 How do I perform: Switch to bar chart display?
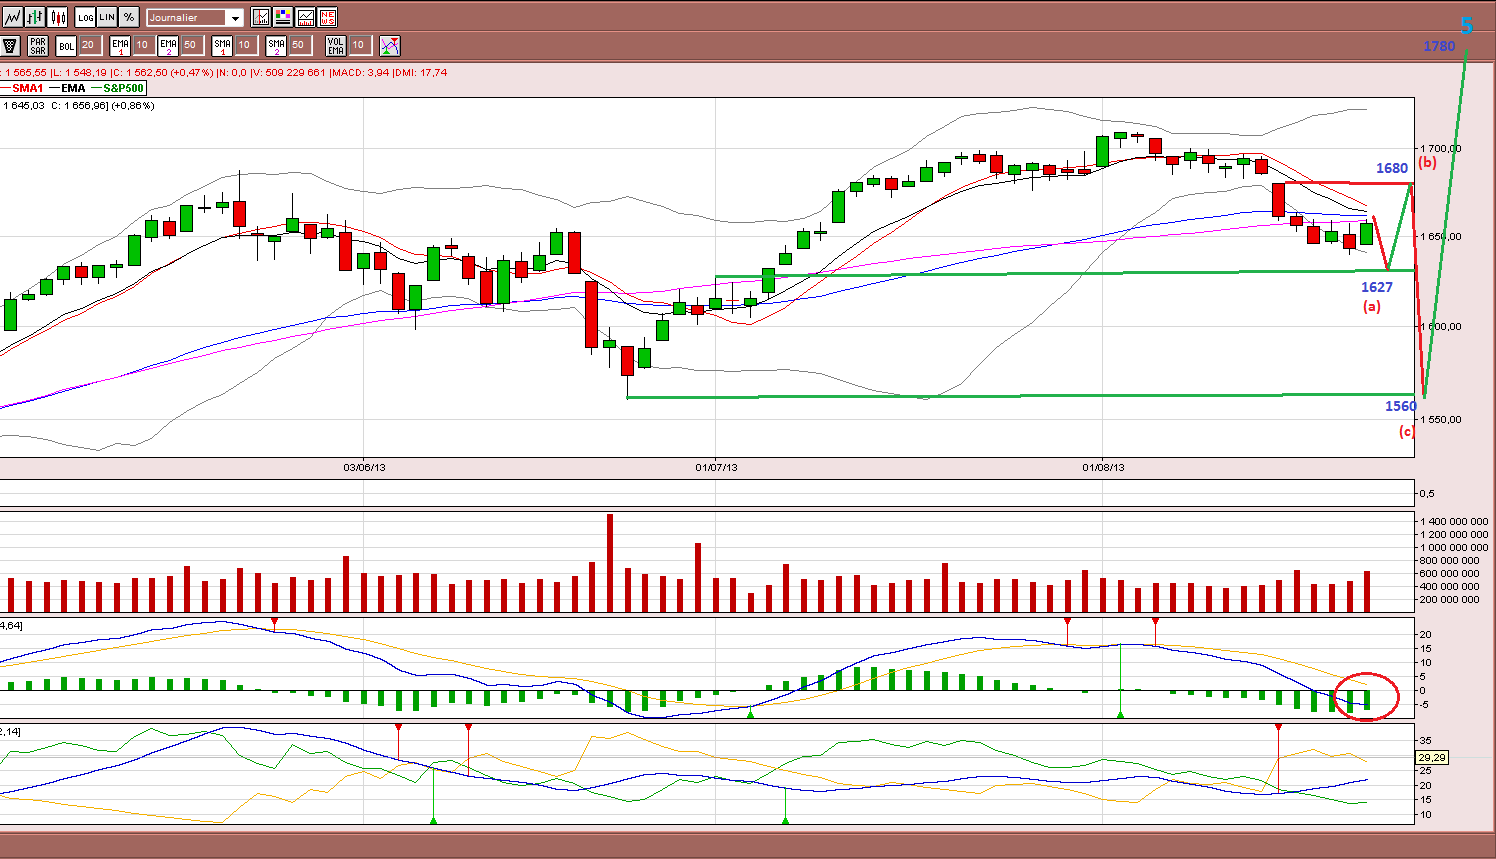[x=35, y=17]
